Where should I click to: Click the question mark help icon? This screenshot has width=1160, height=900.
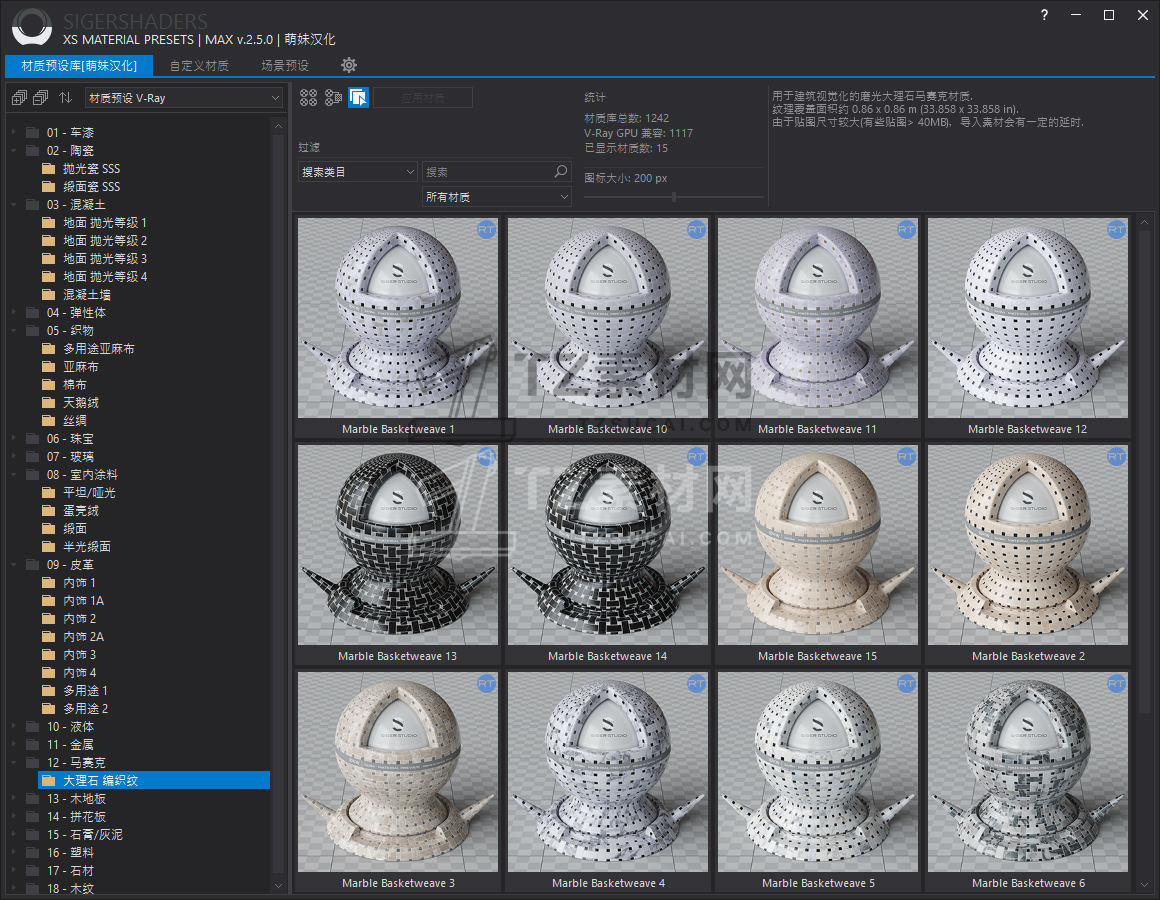click(x=1044, y=15)
